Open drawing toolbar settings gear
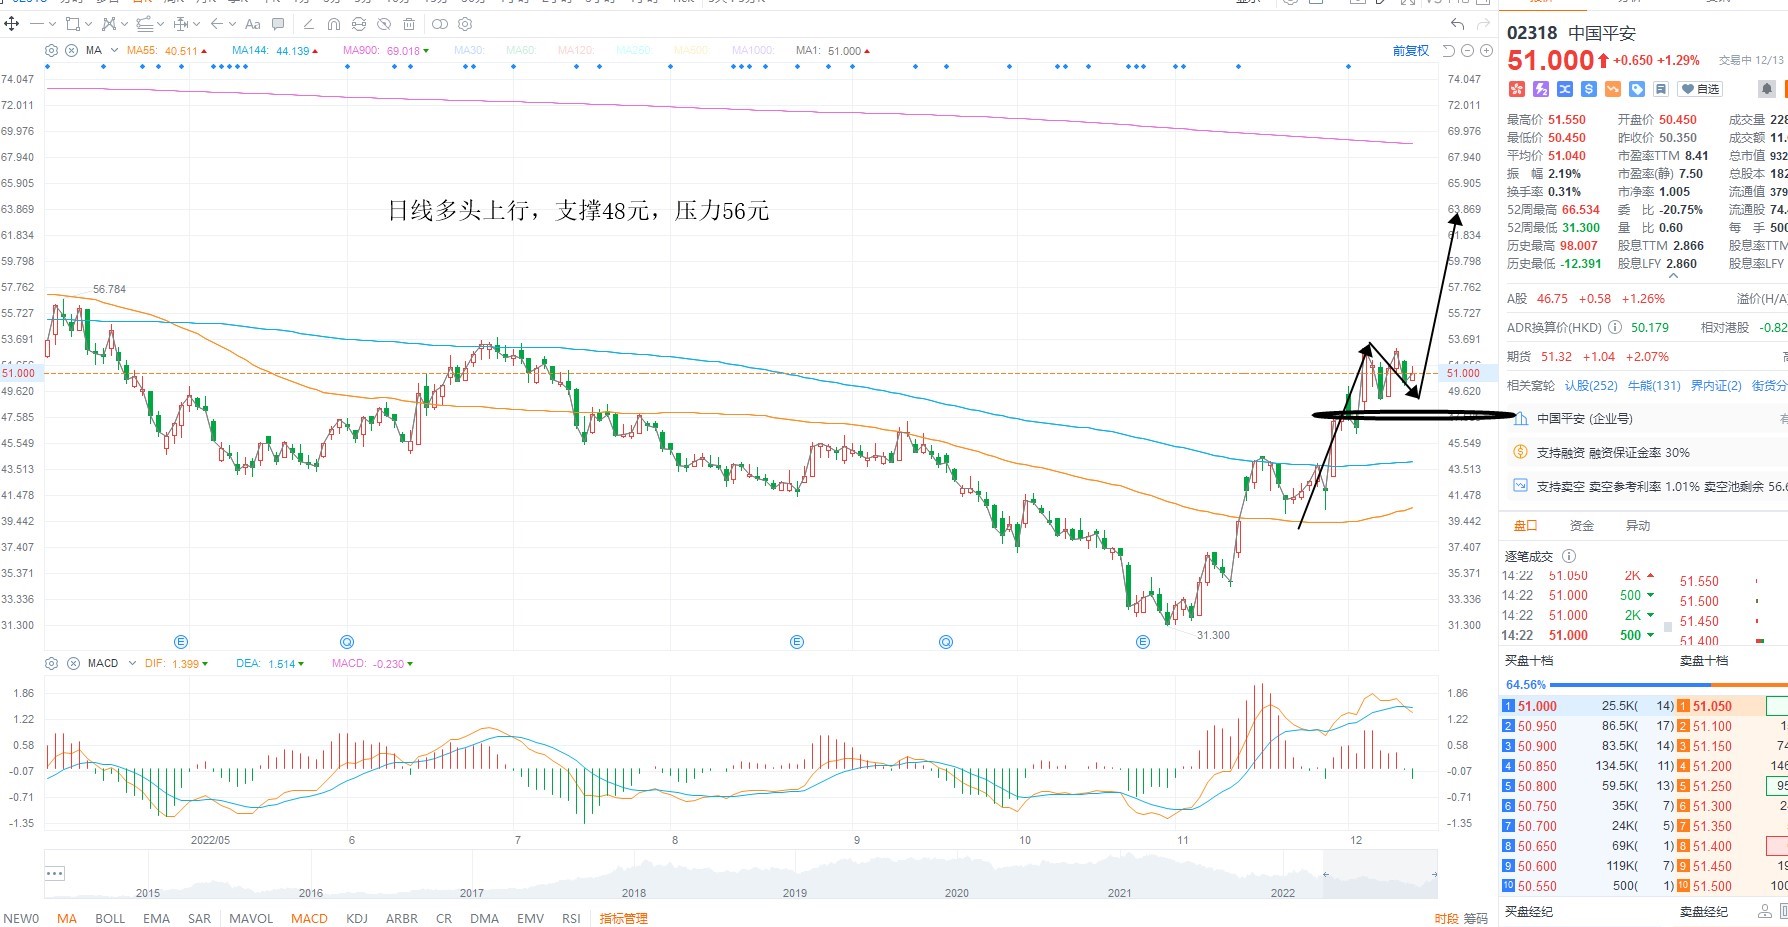Image resolution: width=1788 pixels, height=927 pixels. (x=465, y=23)
